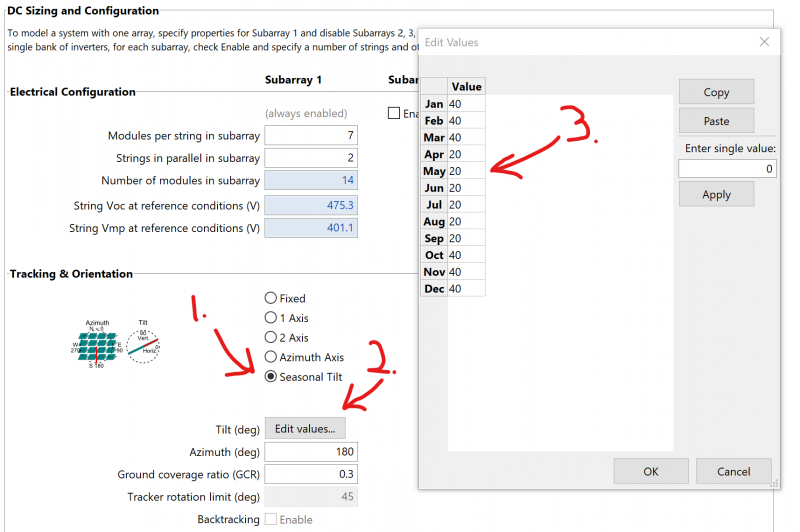The height and width of the screenshot is (532, 800).
Task: Click the May tilt value cell
Action: 466,171
